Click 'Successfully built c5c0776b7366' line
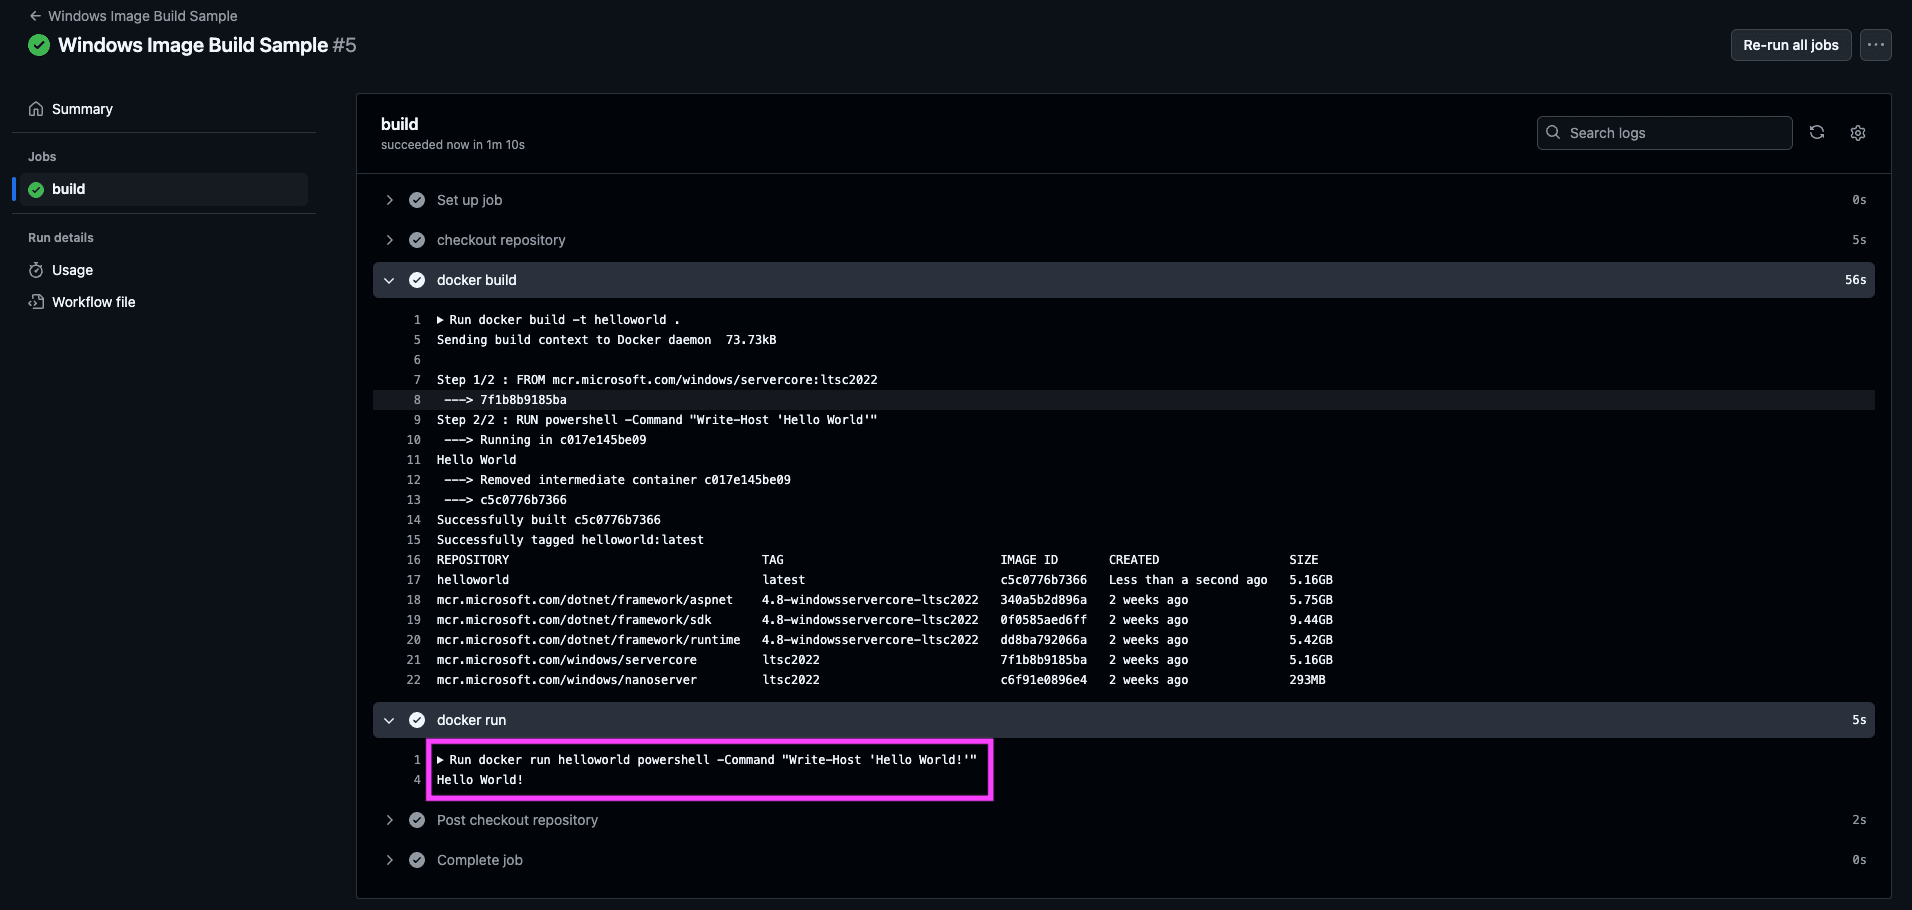1912x910 pixels. coord(548,520)
